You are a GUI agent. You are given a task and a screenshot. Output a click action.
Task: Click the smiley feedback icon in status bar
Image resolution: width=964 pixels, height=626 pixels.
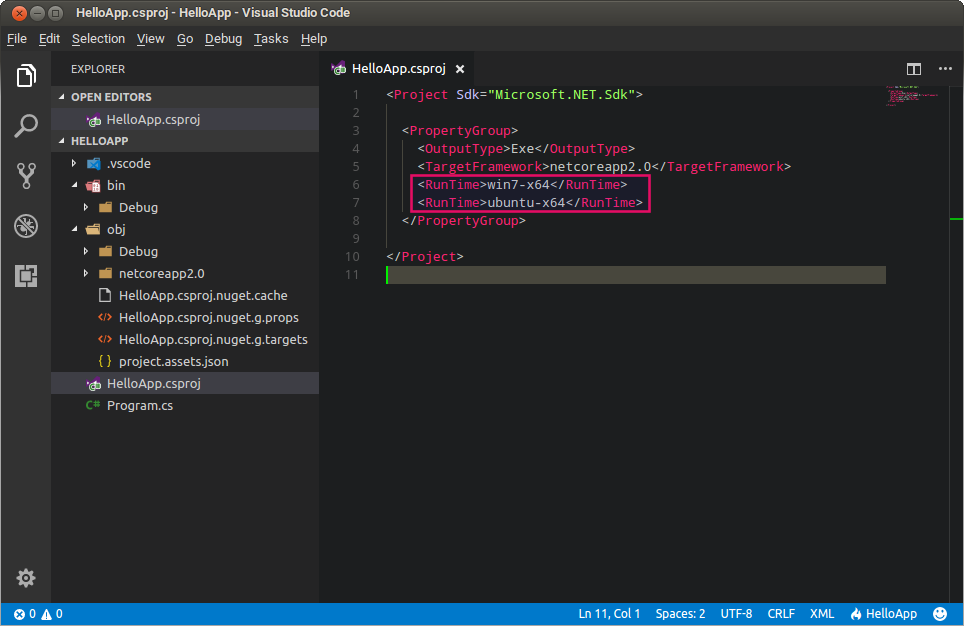(x=938, y=613)
